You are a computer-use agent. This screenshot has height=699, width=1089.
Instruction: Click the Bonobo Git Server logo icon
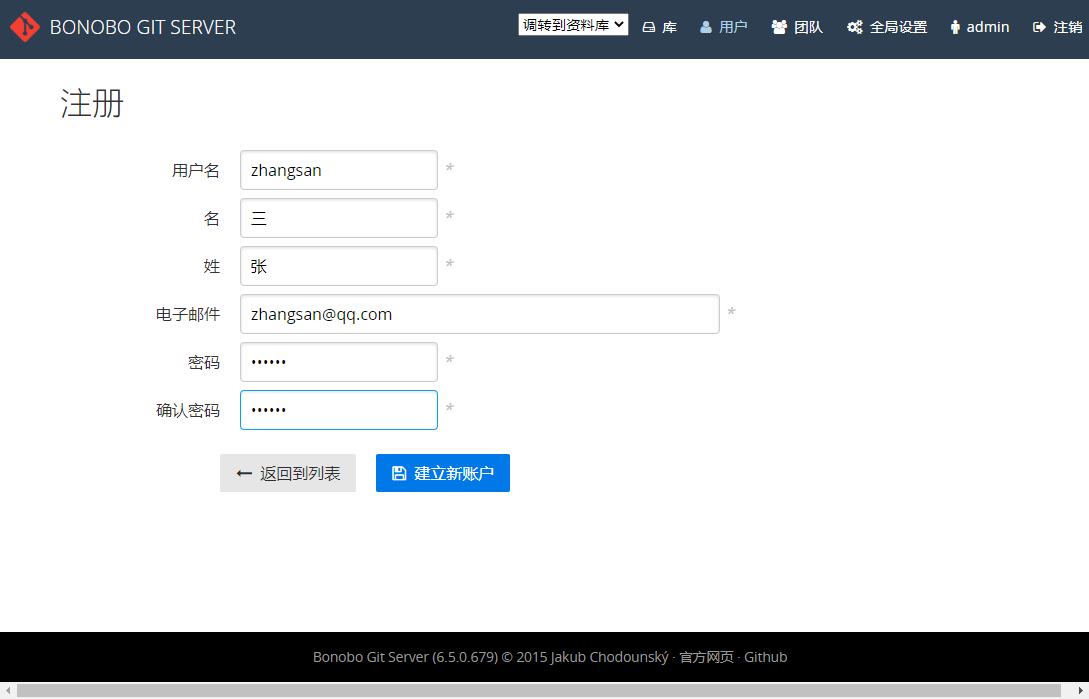point(24,27)
